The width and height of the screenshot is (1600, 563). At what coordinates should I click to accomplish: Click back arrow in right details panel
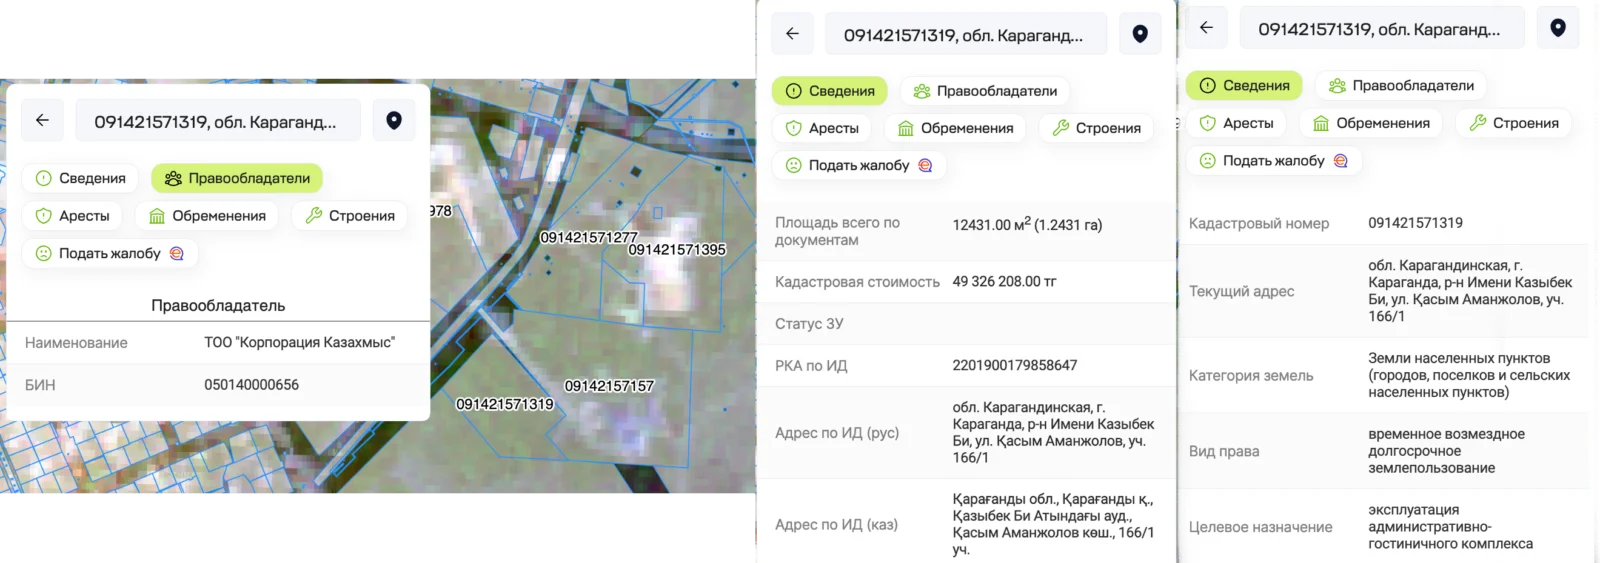[1206, 28]
